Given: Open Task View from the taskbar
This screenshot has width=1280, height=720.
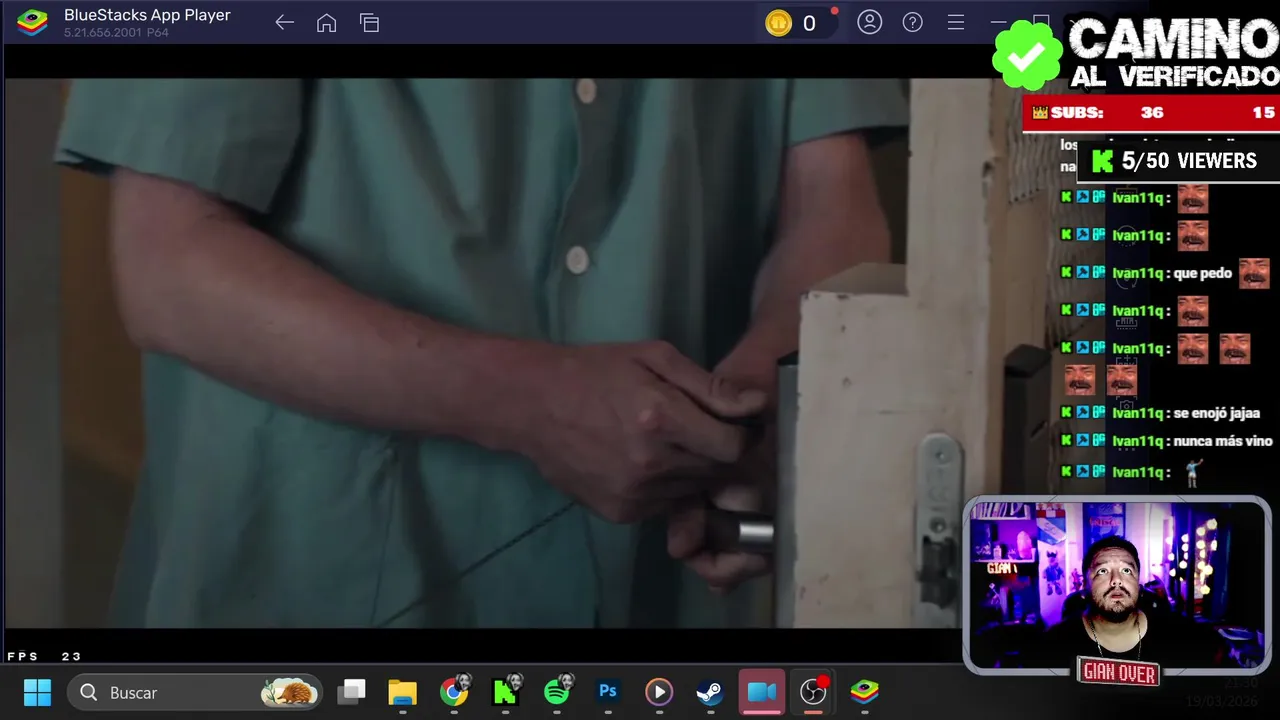Looking at the screenshot, I should 351,692.
